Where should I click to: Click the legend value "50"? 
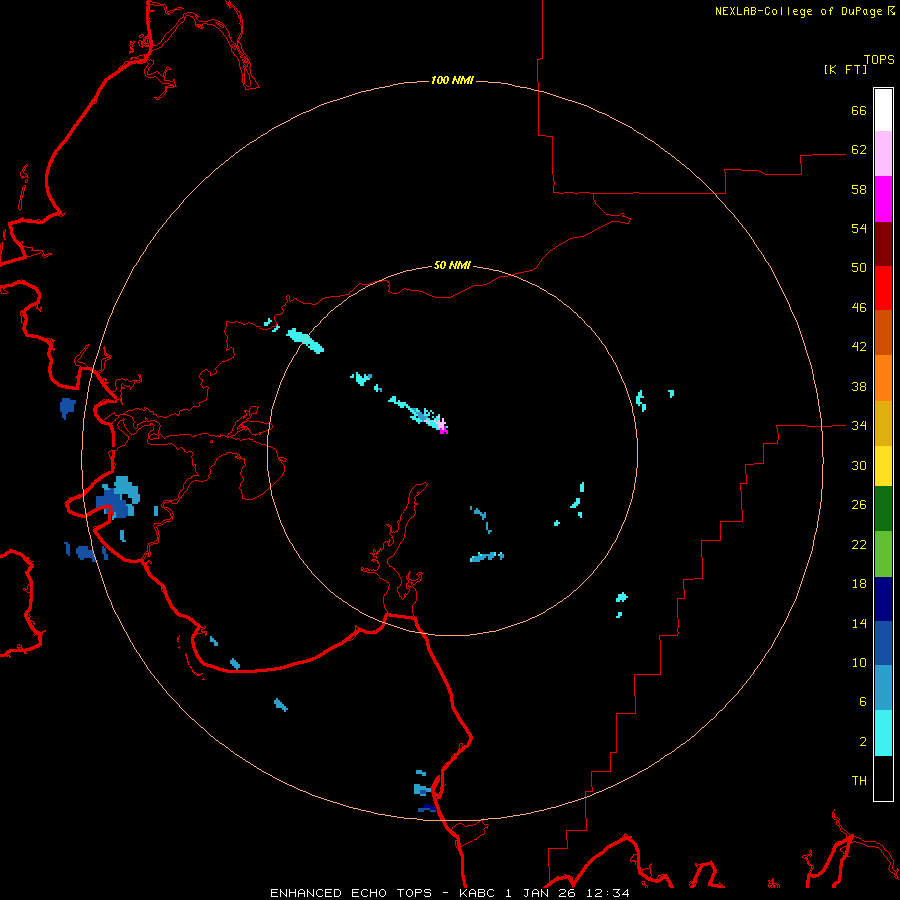[859, 268]
